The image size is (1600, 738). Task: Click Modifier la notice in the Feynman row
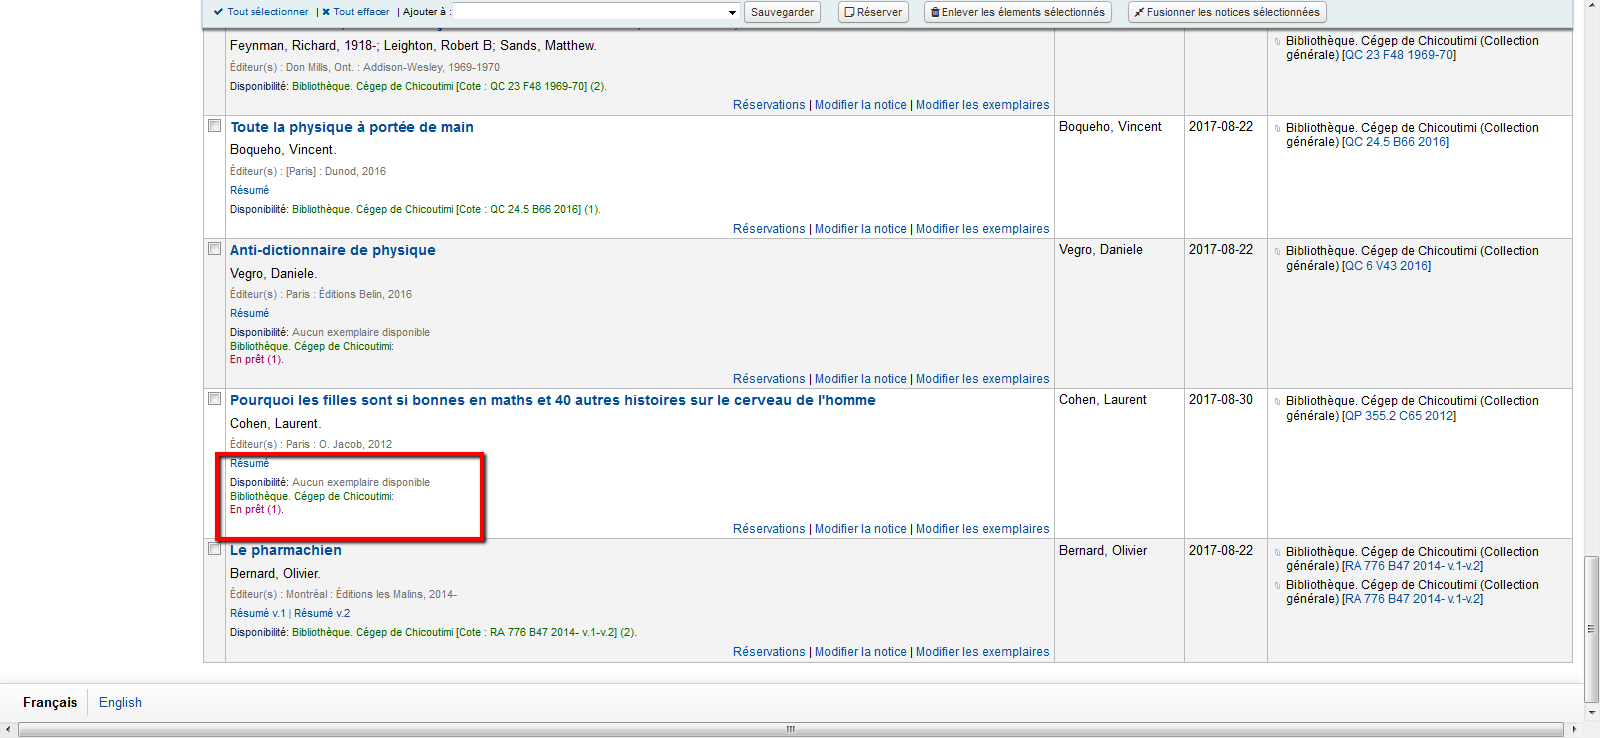click(861, 105)
